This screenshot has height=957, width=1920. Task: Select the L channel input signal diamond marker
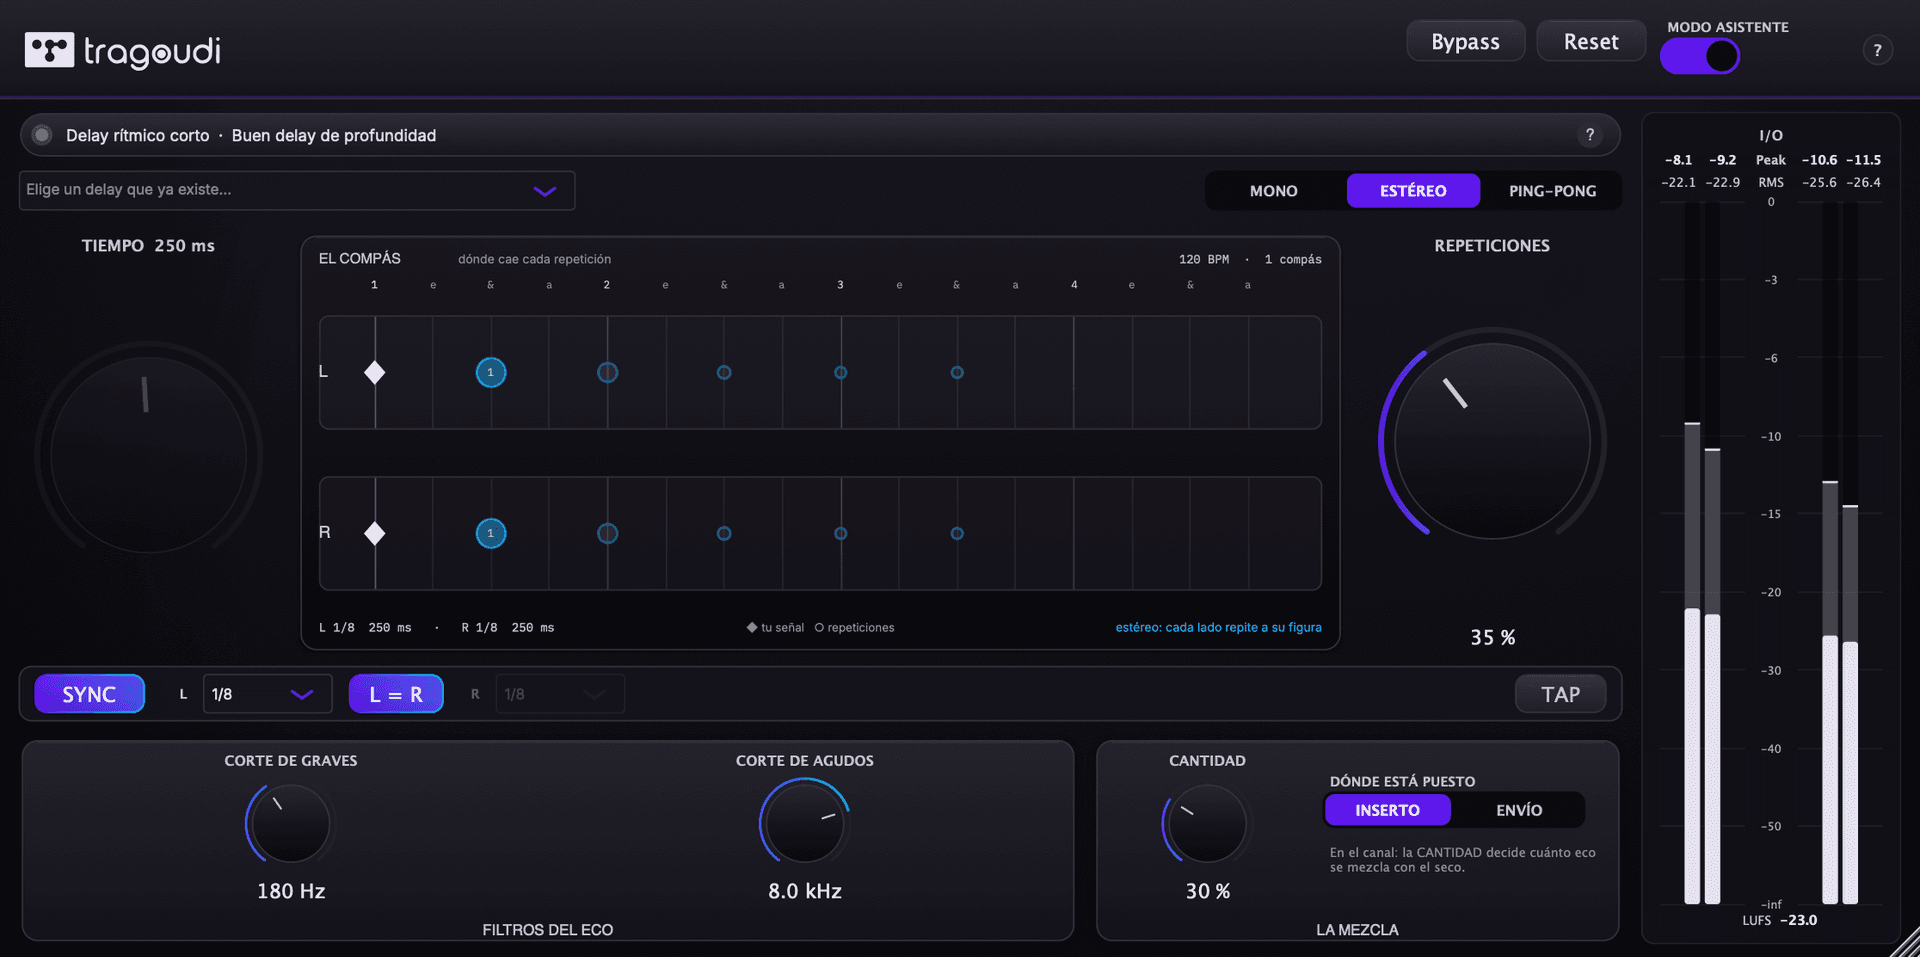tap(375, 372)
